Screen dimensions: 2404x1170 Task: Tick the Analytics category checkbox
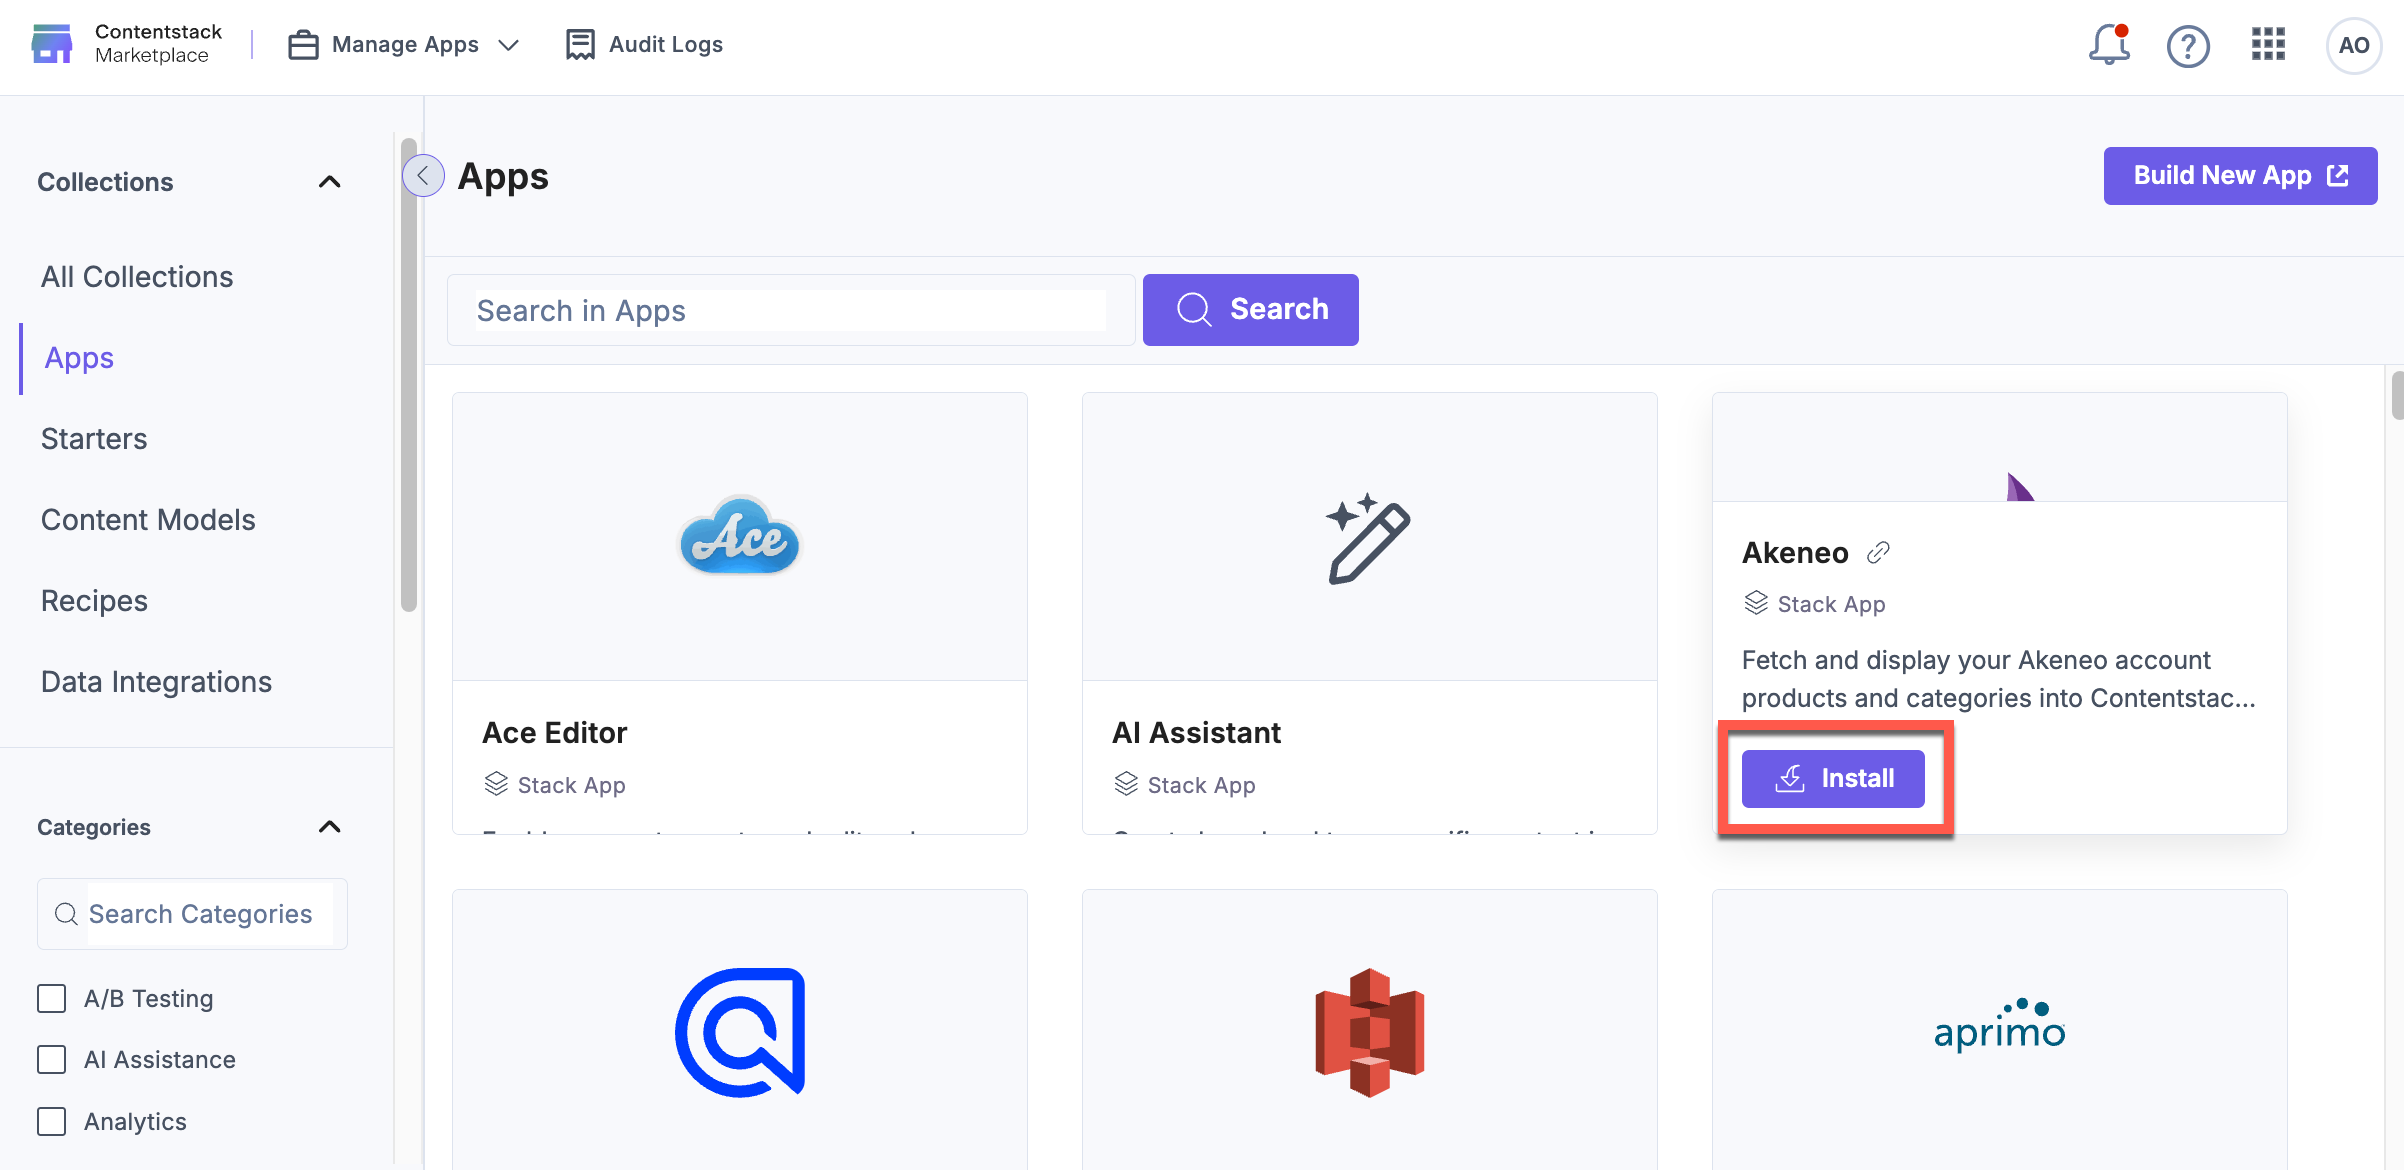tap(52, 1121)
